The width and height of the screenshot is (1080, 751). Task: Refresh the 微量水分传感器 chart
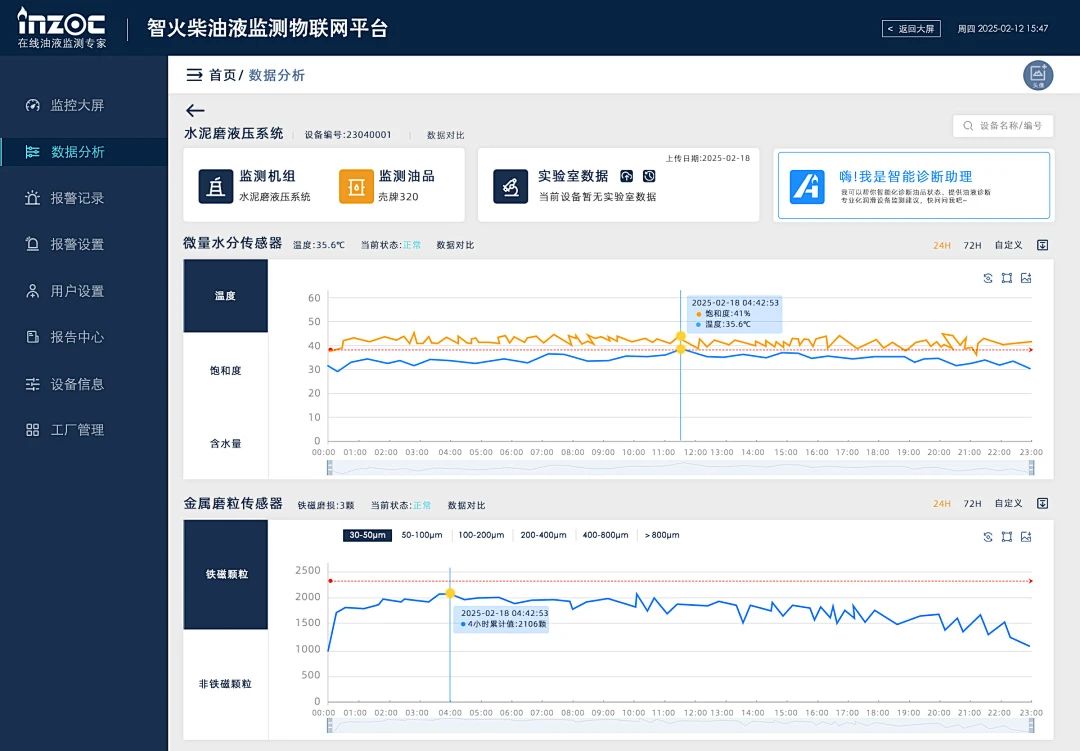(x=988, y=278)
